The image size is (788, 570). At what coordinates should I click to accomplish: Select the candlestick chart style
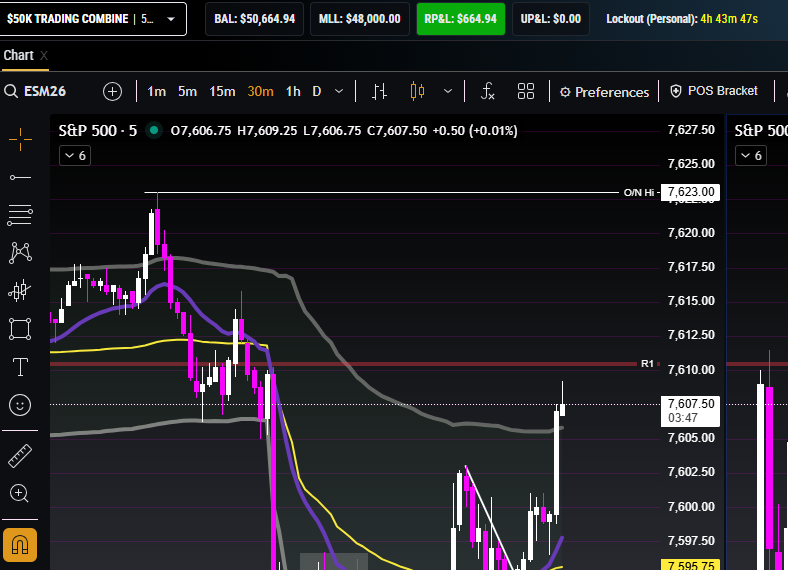(x=417, y=91)
